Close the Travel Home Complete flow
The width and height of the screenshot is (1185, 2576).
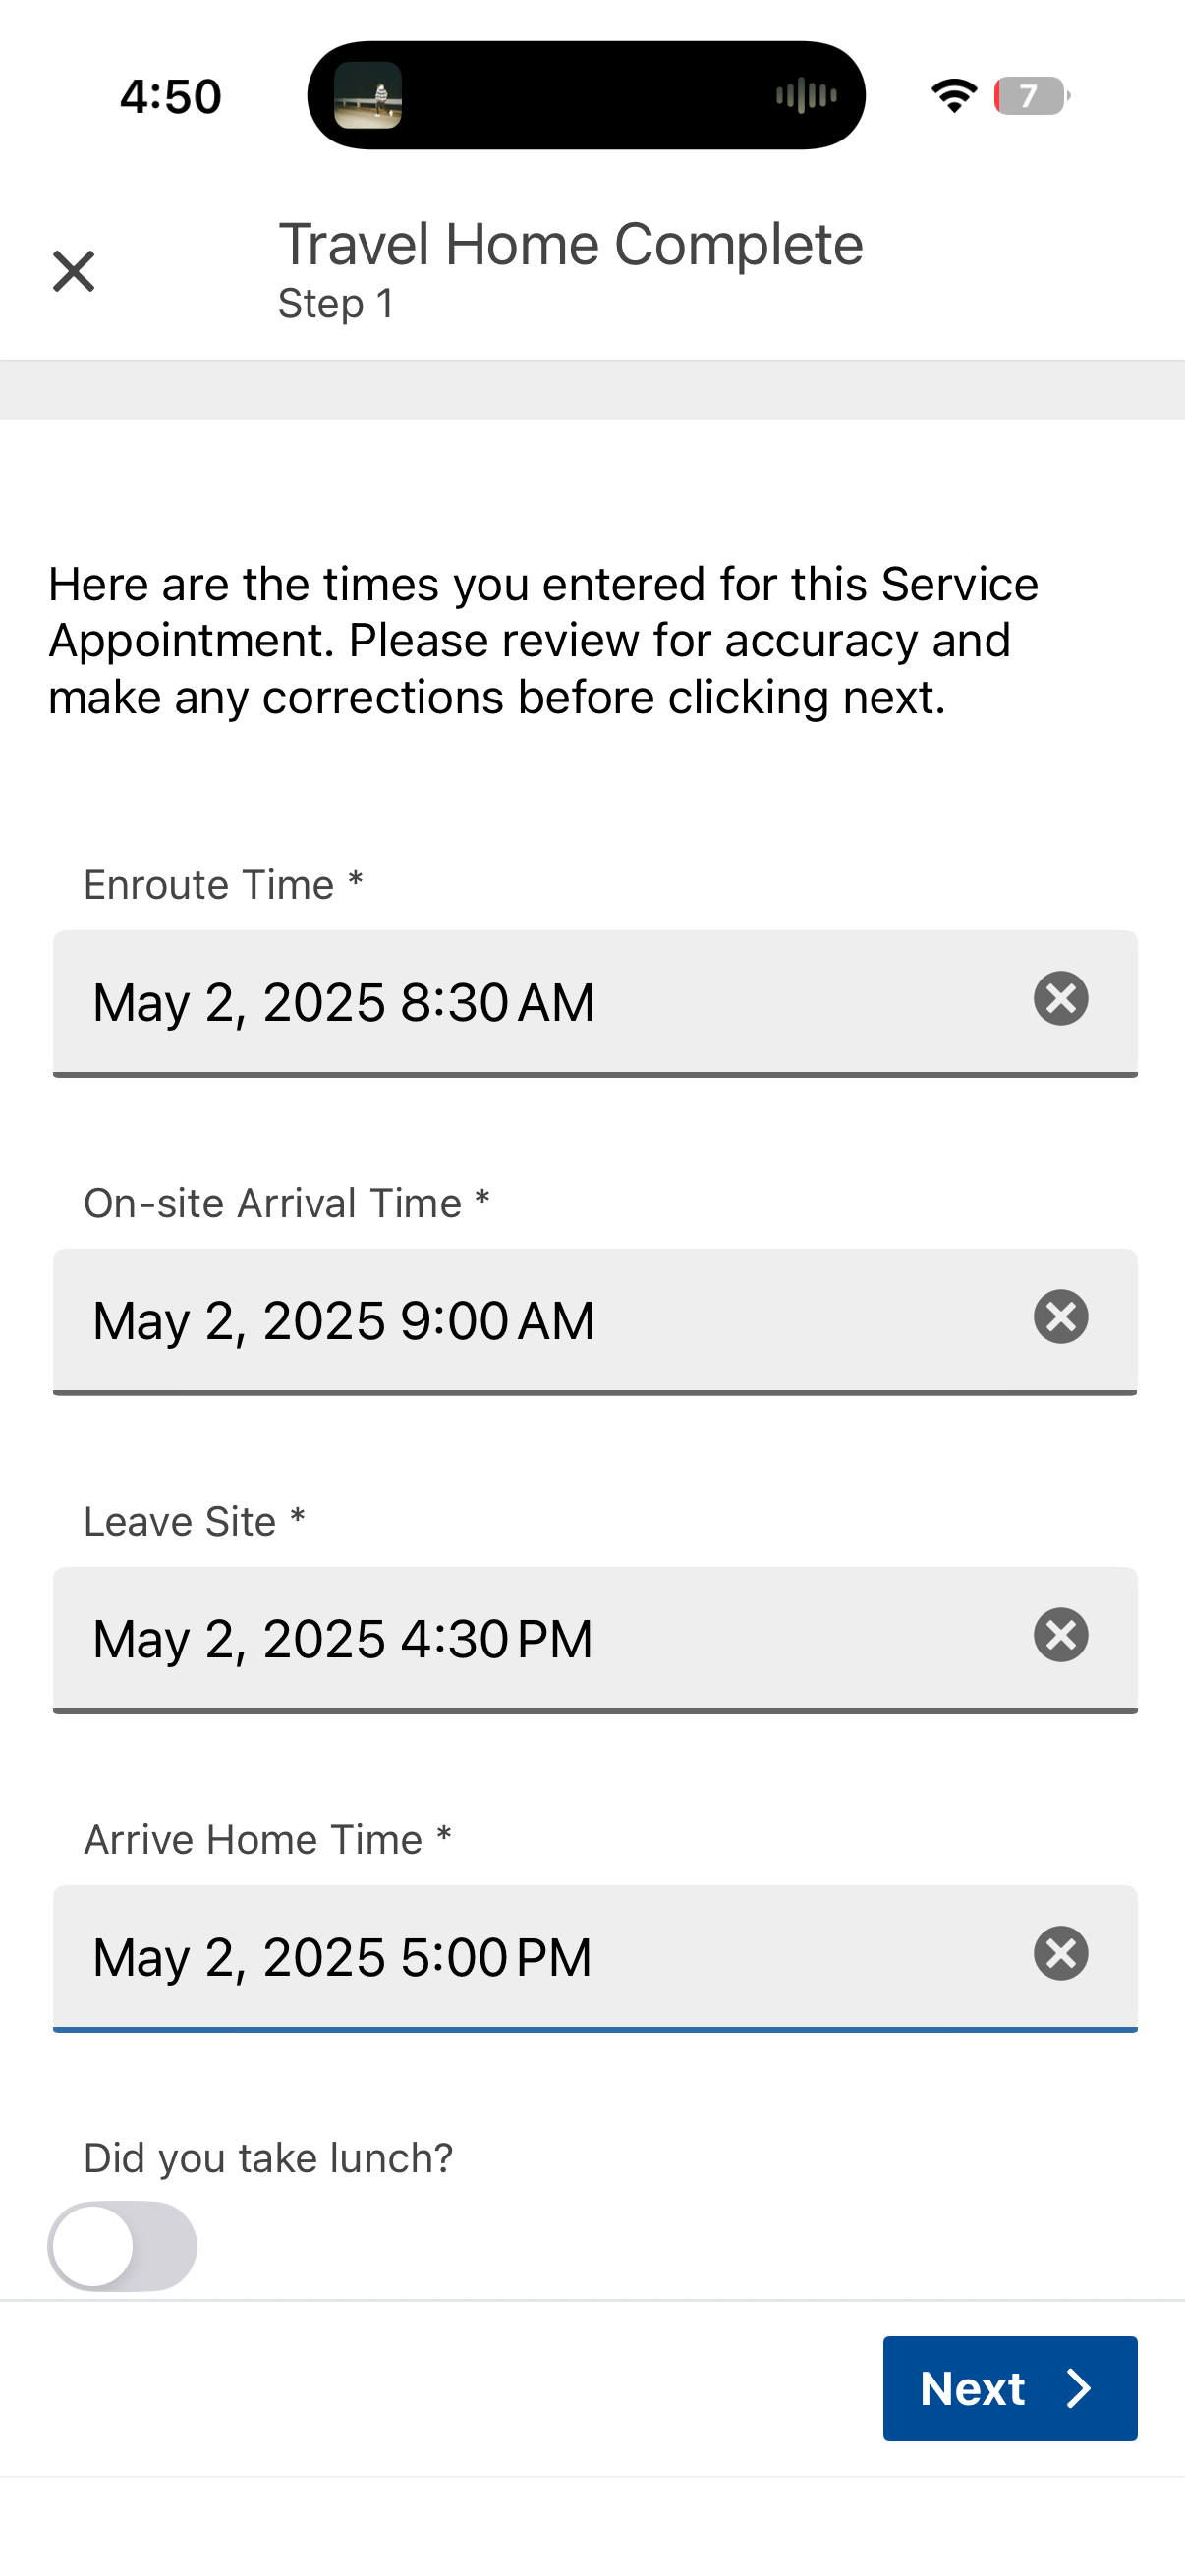tap(73, 271)
